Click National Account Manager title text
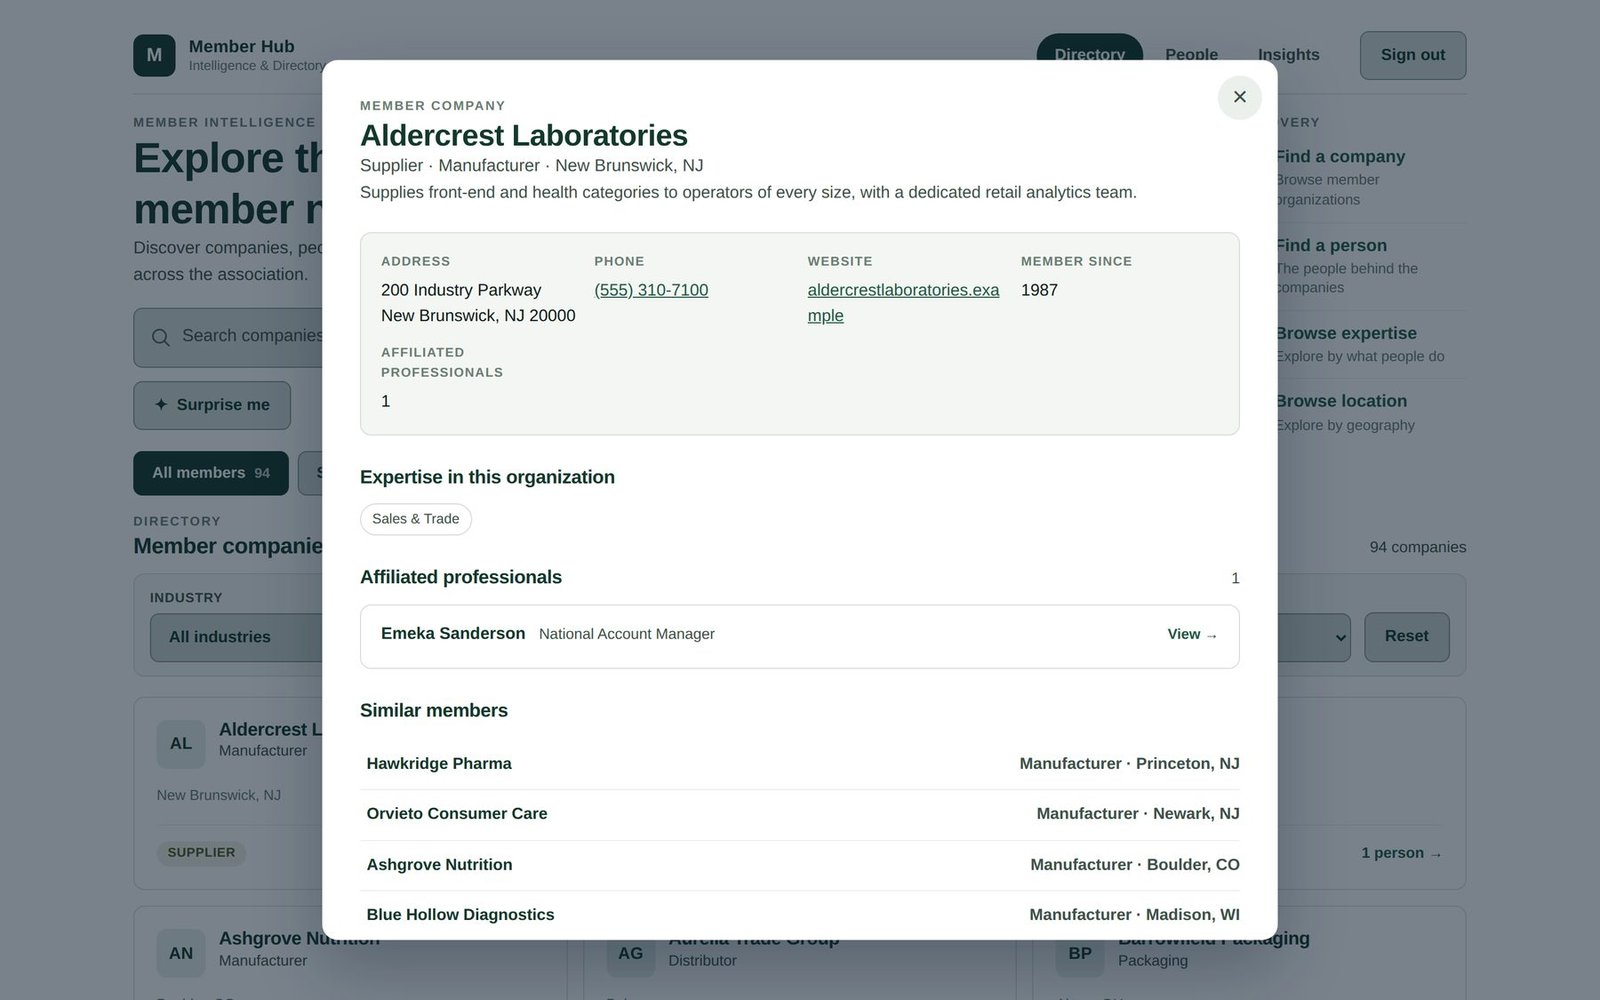 [x=627, y=634]
